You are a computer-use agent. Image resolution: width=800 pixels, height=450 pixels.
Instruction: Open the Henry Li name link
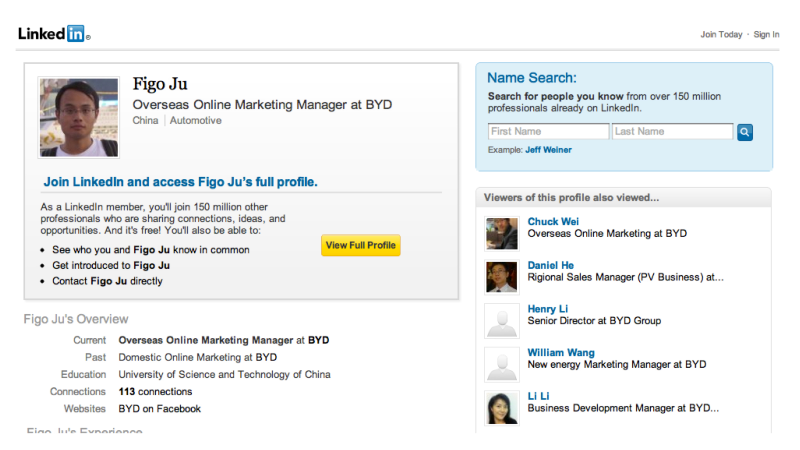click(547, 309)
